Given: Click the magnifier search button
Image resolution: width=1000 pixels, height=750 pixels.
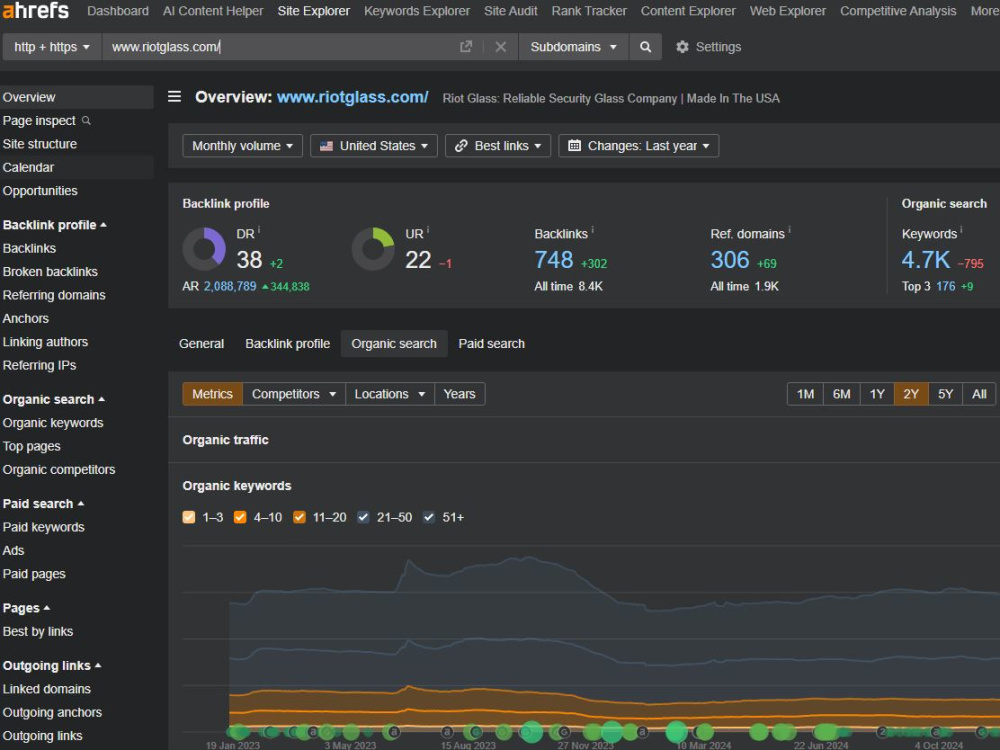Looking at the screenshot, I should [645, 47].
